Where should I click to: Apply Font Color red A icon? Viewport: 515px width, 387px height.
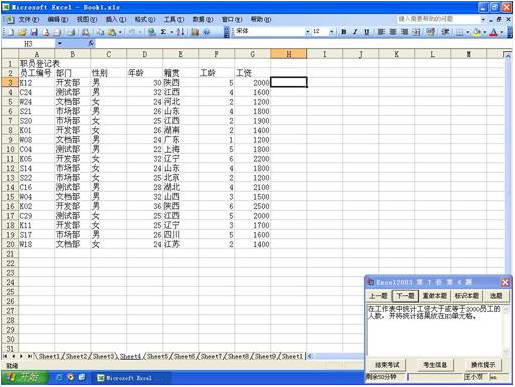[494, 32]
